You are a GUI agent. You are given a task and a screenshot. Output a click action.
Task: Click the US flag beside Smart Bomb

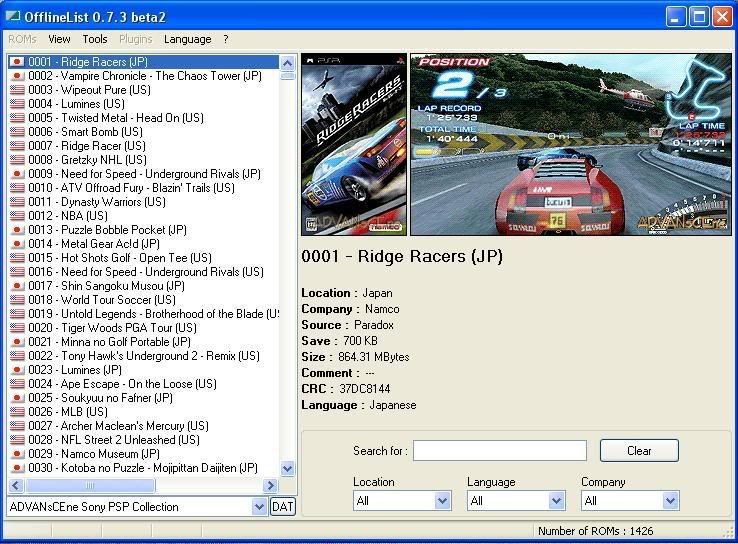click(17, 132)
